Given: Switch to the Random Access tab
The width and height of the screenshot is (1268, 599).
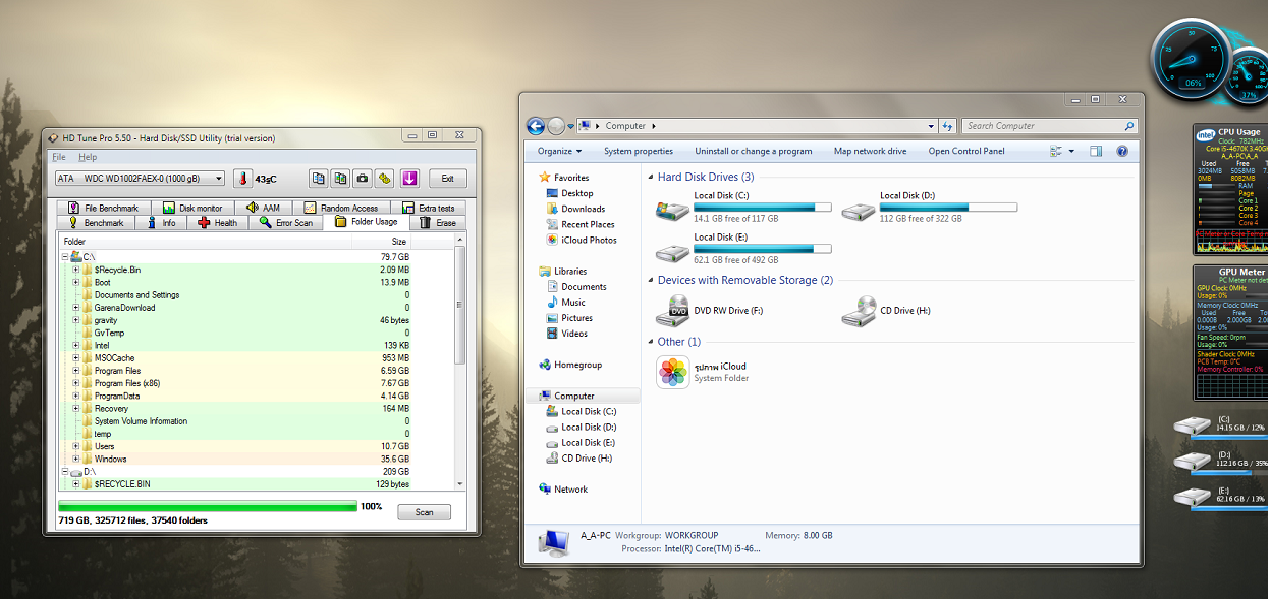Looking at the screenshot, I should 341,208.
